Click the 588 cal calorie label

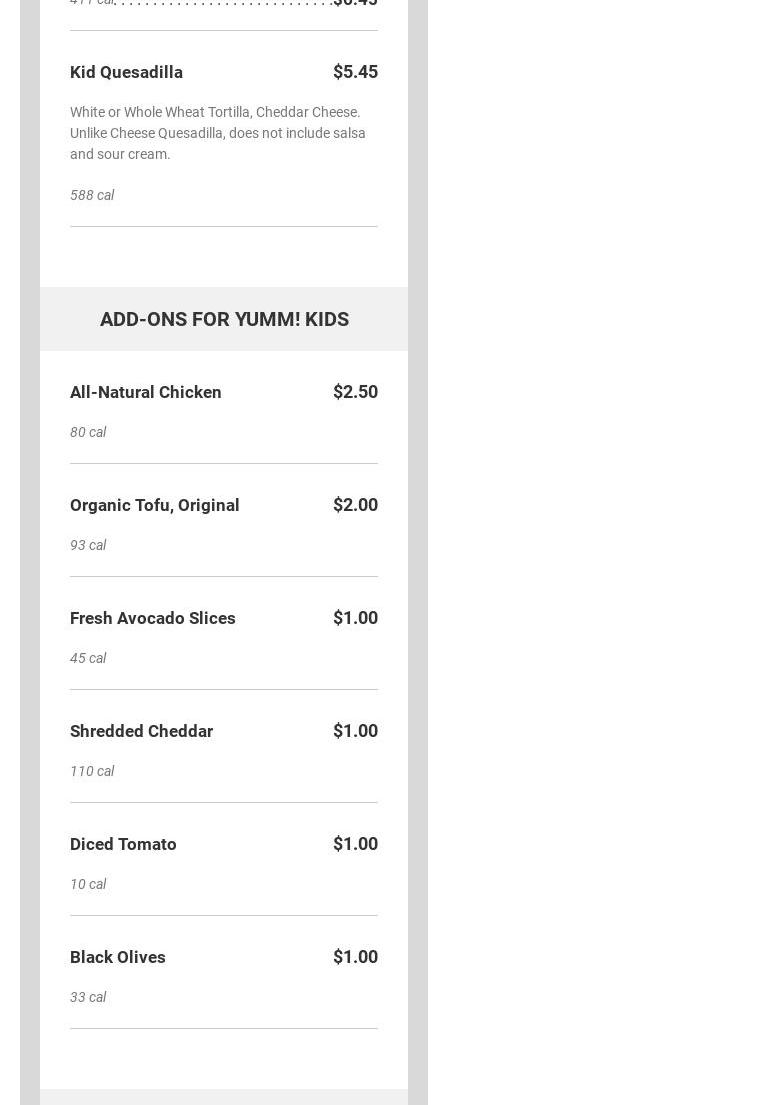[92, 195]
